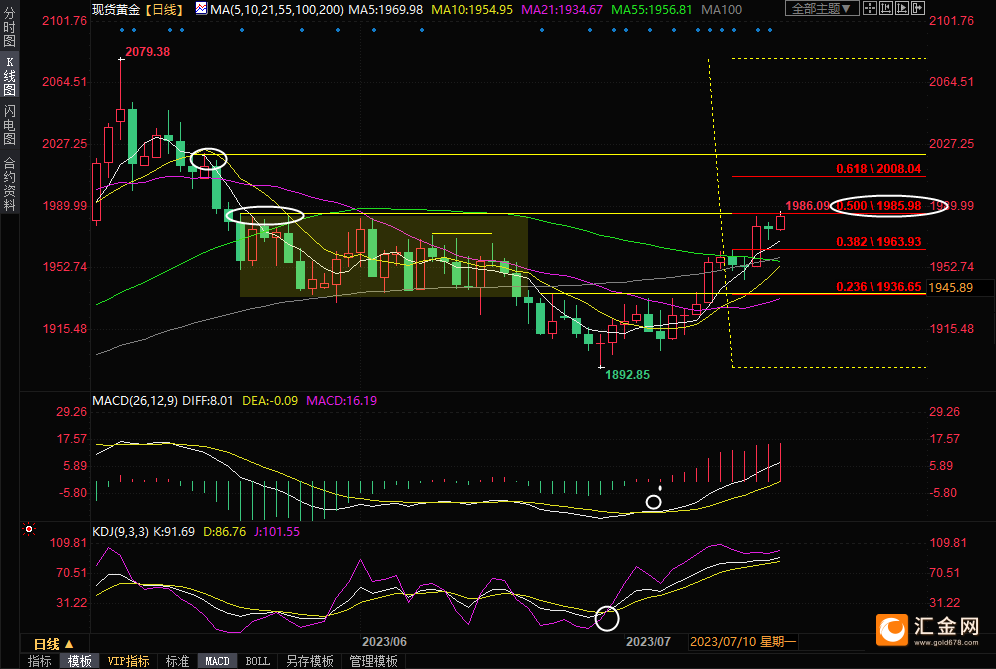Select the 指标 bottom tab
This screenshot has height=669, width=996.
point(39,661)
